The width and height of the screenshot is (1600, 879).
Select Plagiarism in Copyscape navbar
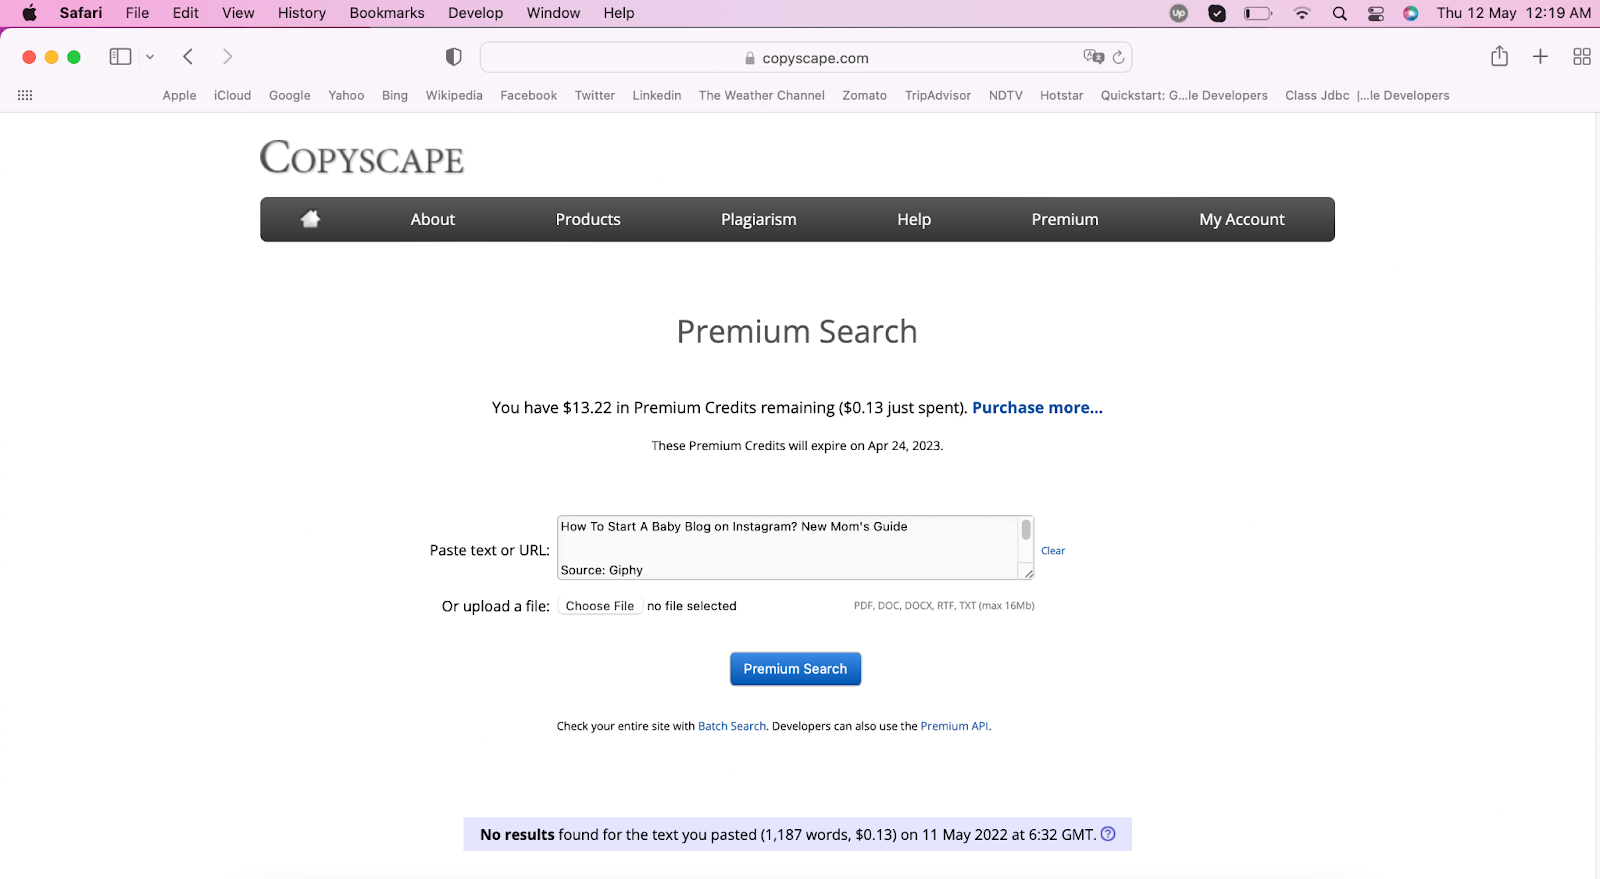pos(759,219)
